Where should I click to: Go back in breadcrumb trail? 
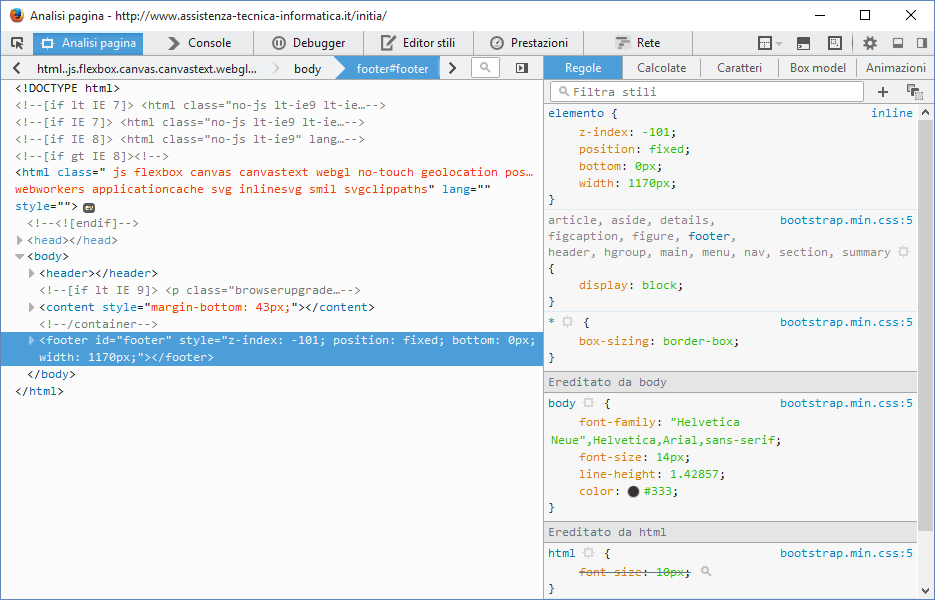pos(17,68)
